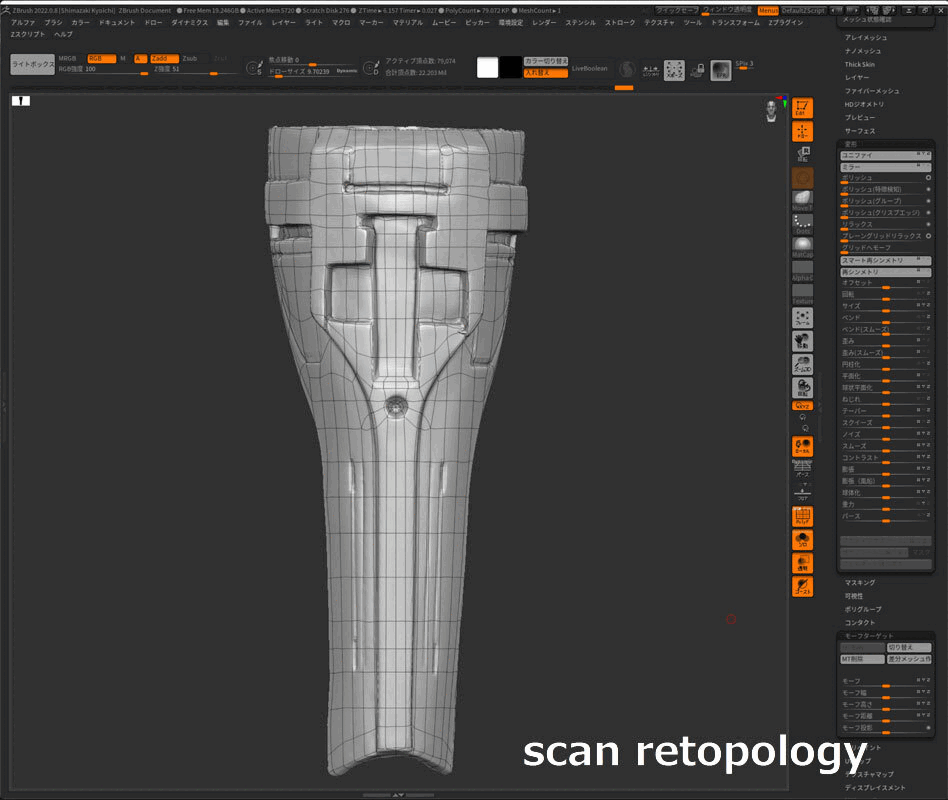948x800 pixels.
Task: Open the ブラシ (Brush) menu
Action: pos(53,22)
